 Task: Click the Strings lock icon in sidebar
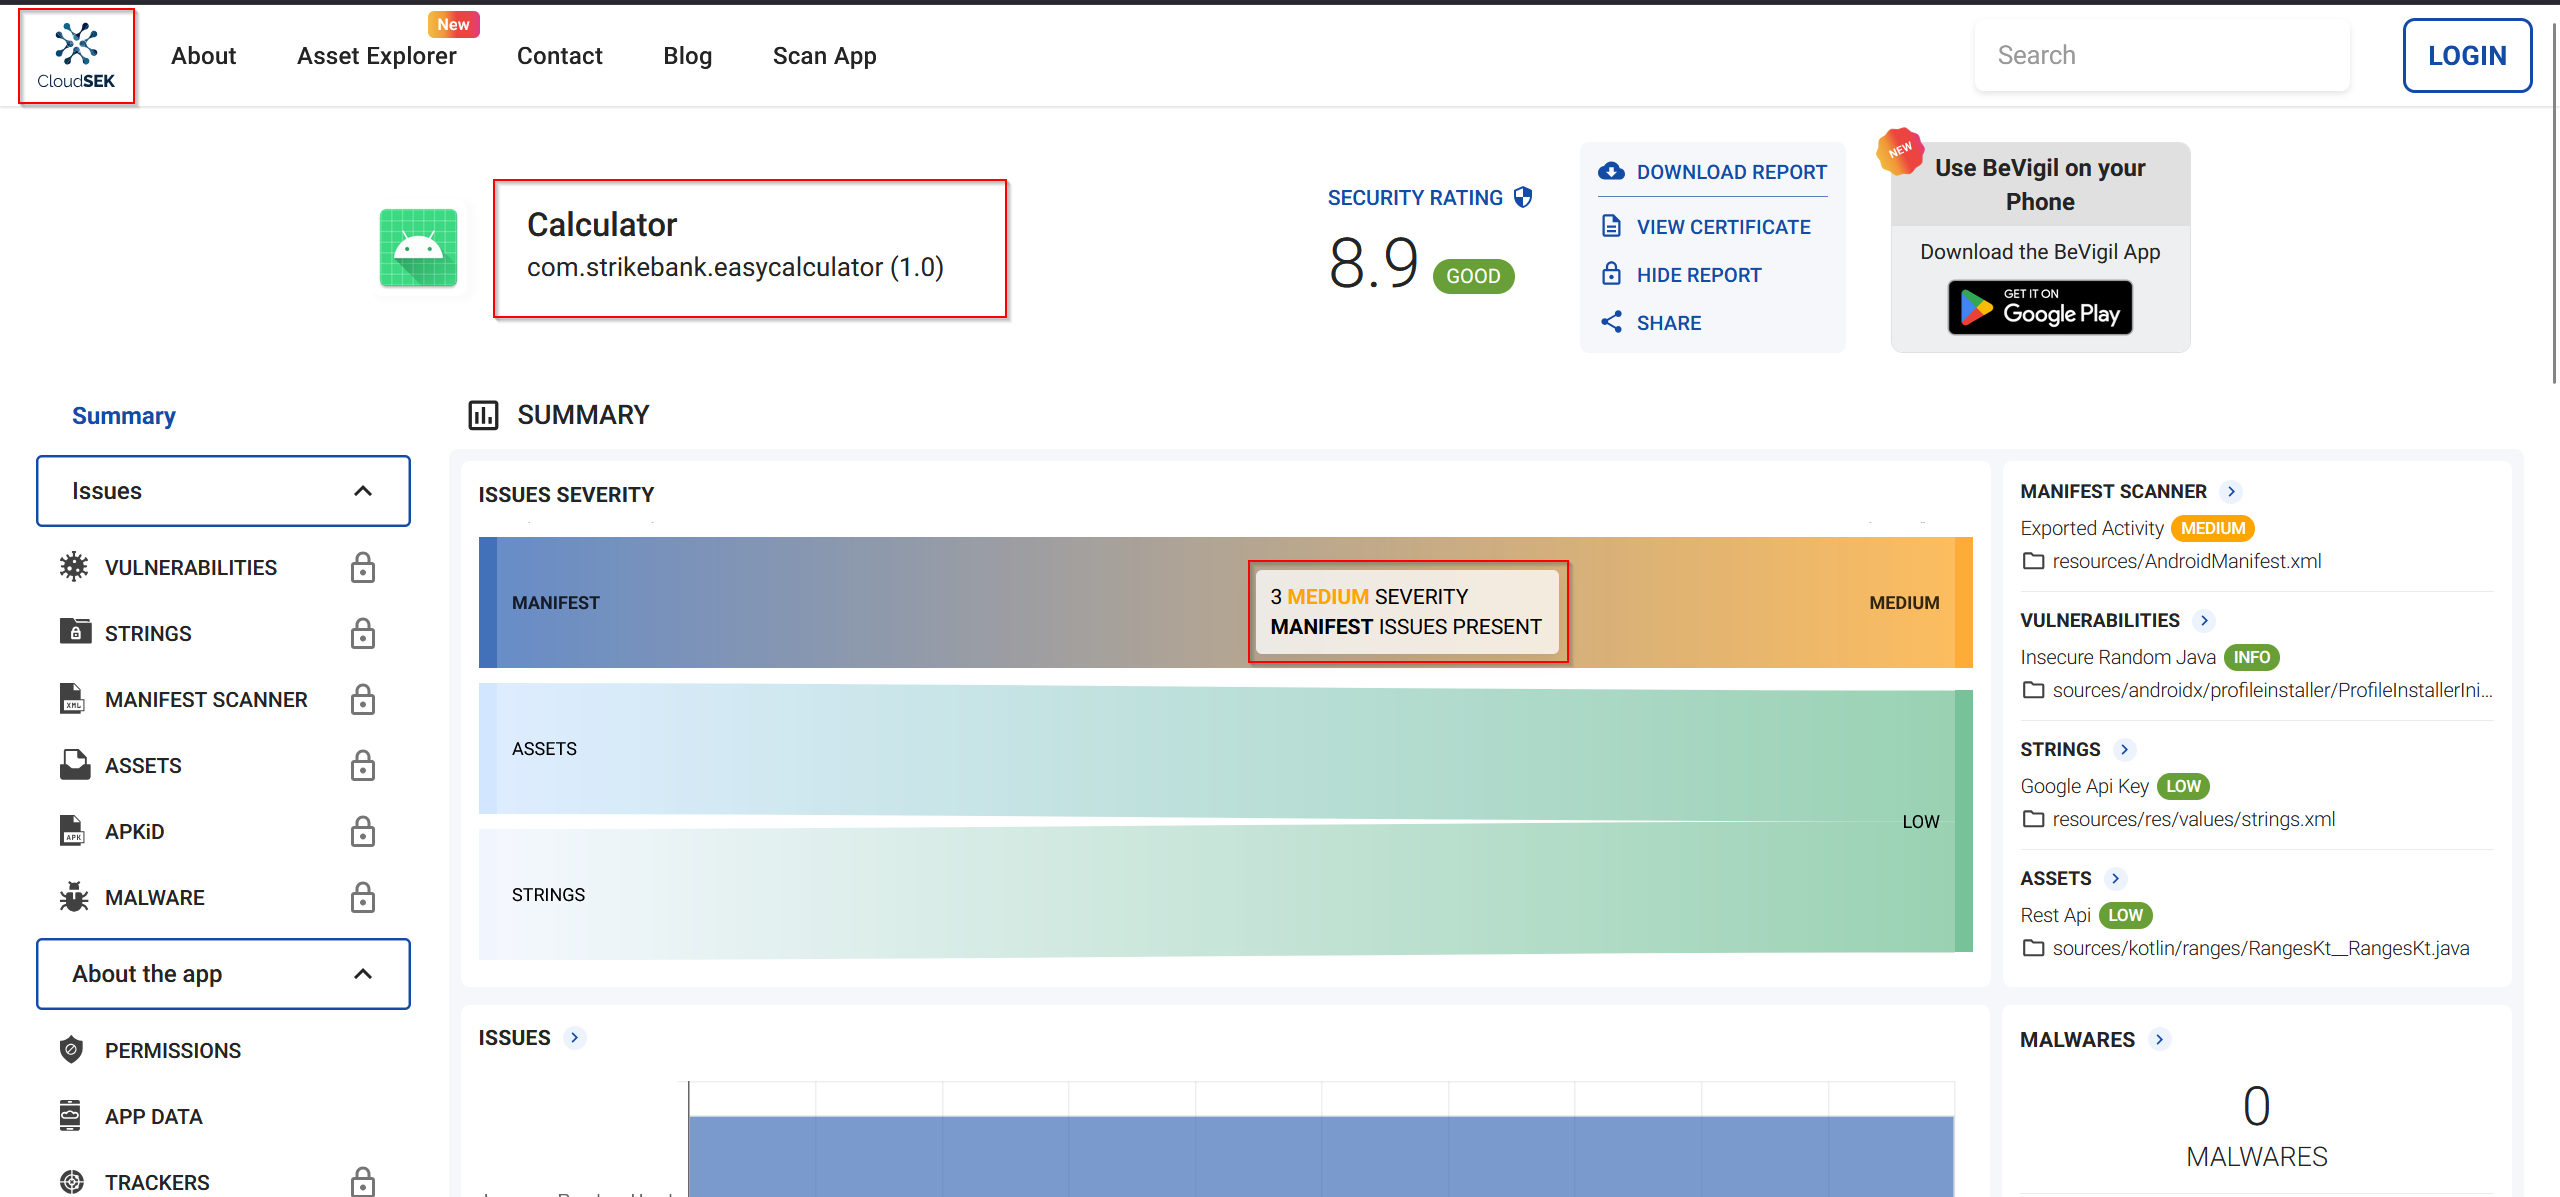[x=363, y=634]
